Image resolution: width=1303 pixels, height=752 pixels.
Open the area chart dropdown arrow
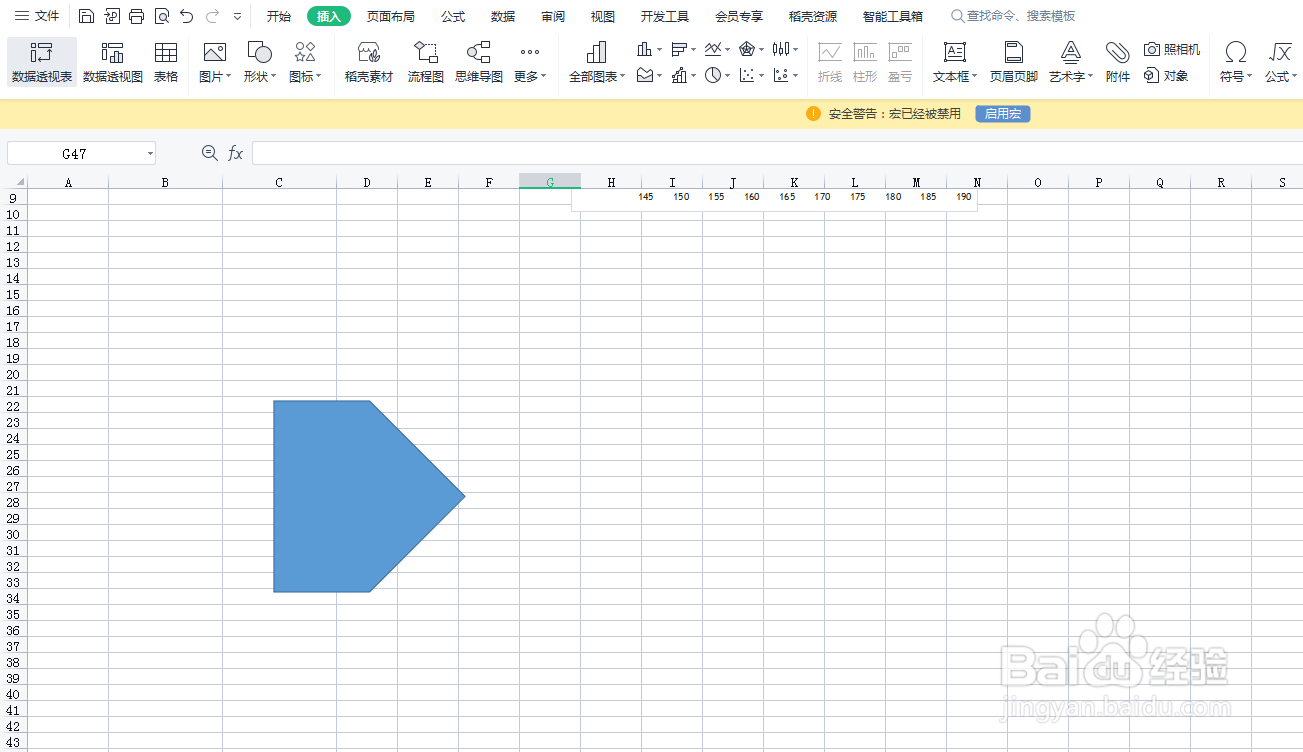click(660, 76)
